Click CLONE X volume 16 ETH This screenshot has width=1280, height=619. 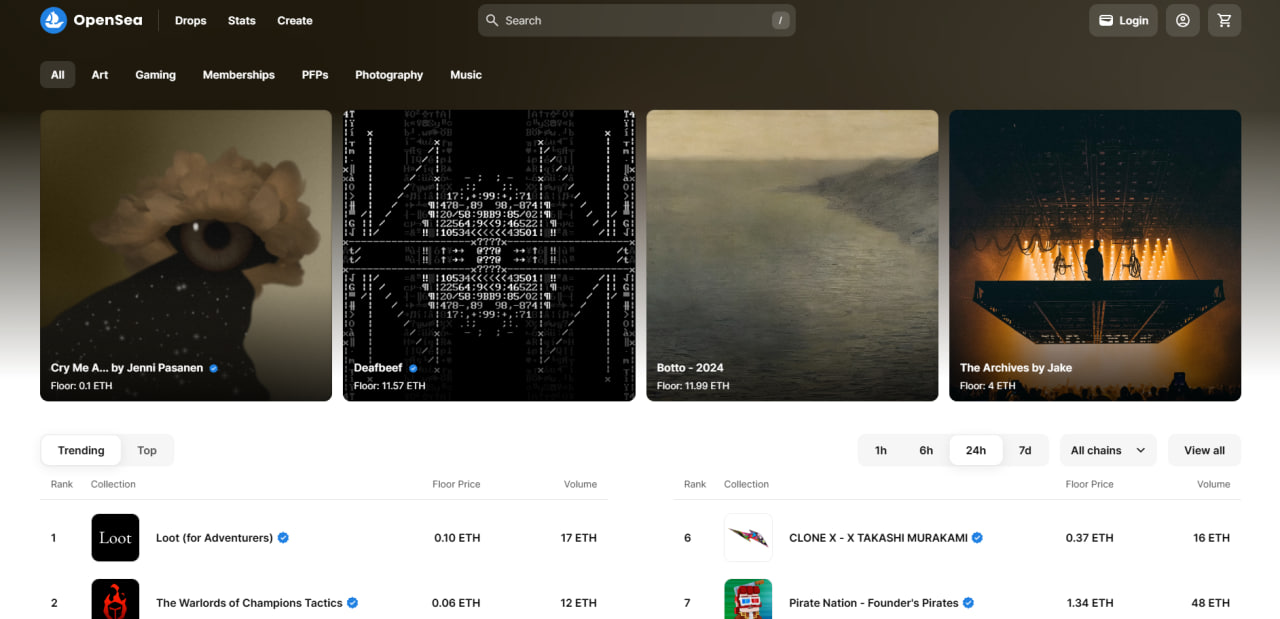[1212, 538]
